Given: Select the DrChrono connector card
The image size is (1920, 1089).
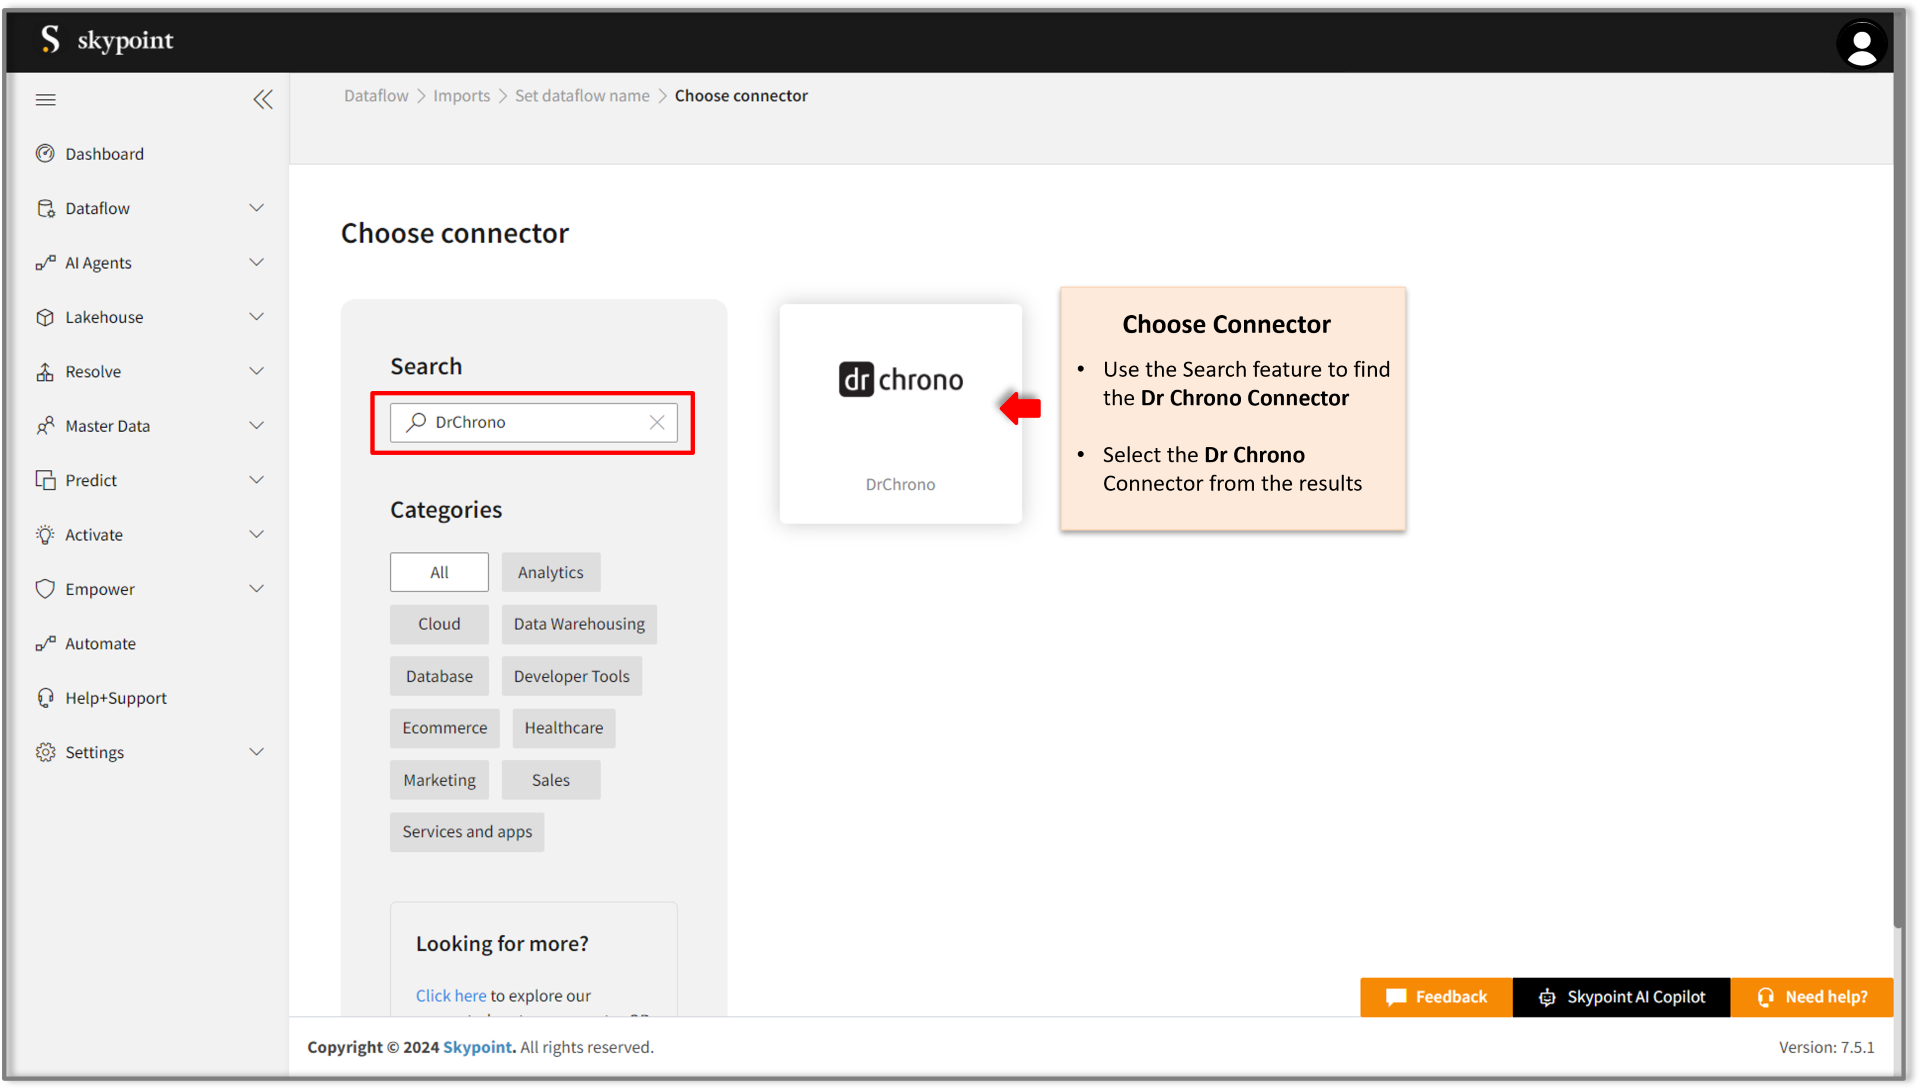Looking at the screenshot, I should click(900, 413).
